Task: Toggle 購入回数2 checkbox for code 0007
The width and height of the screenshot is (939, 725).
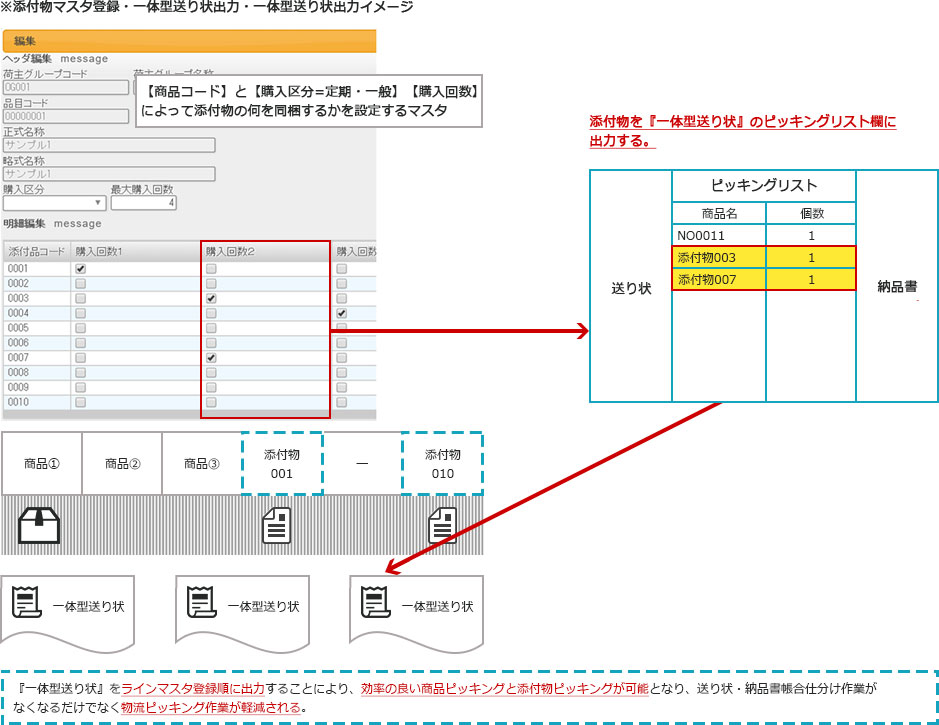Action: click(211, 357)
